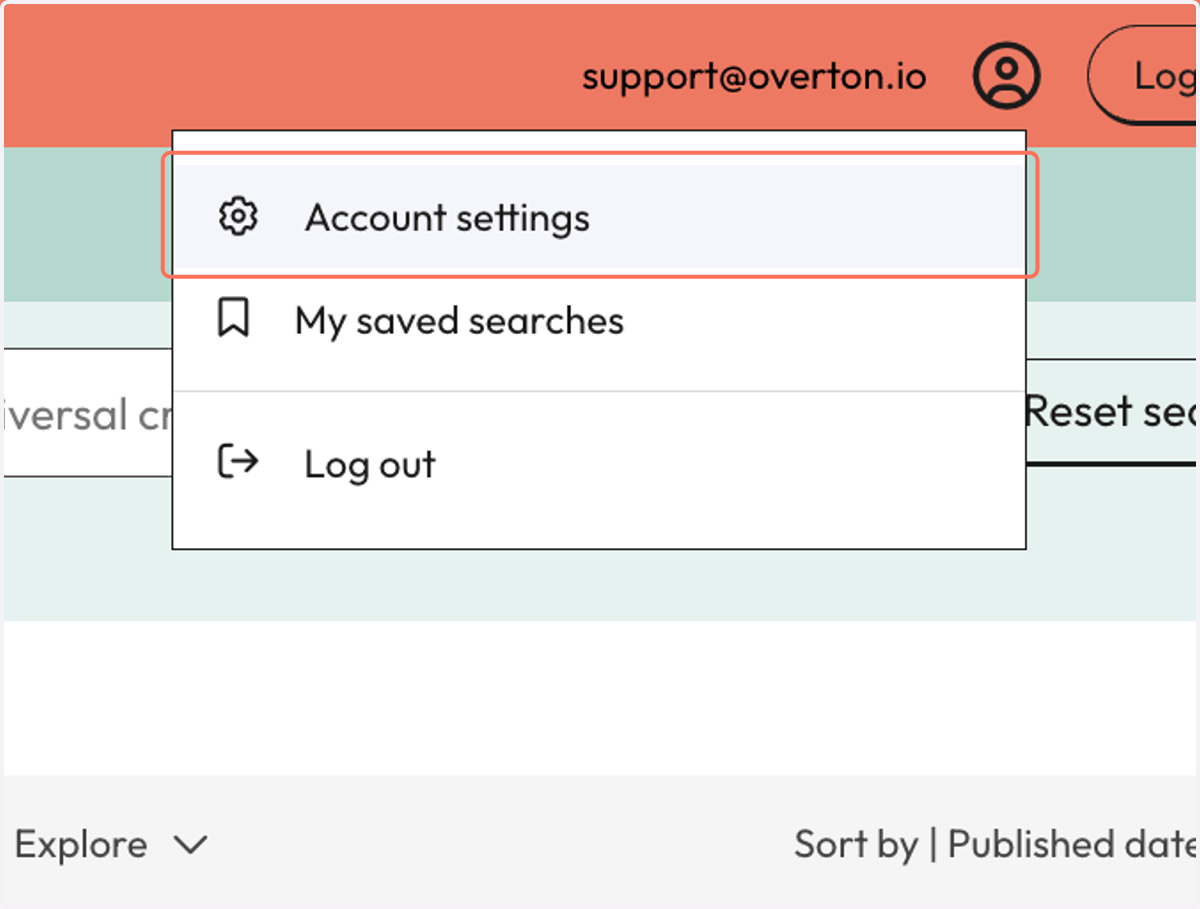Click the chevron next to Explore

pyautogui.click(x=190, y=846)
